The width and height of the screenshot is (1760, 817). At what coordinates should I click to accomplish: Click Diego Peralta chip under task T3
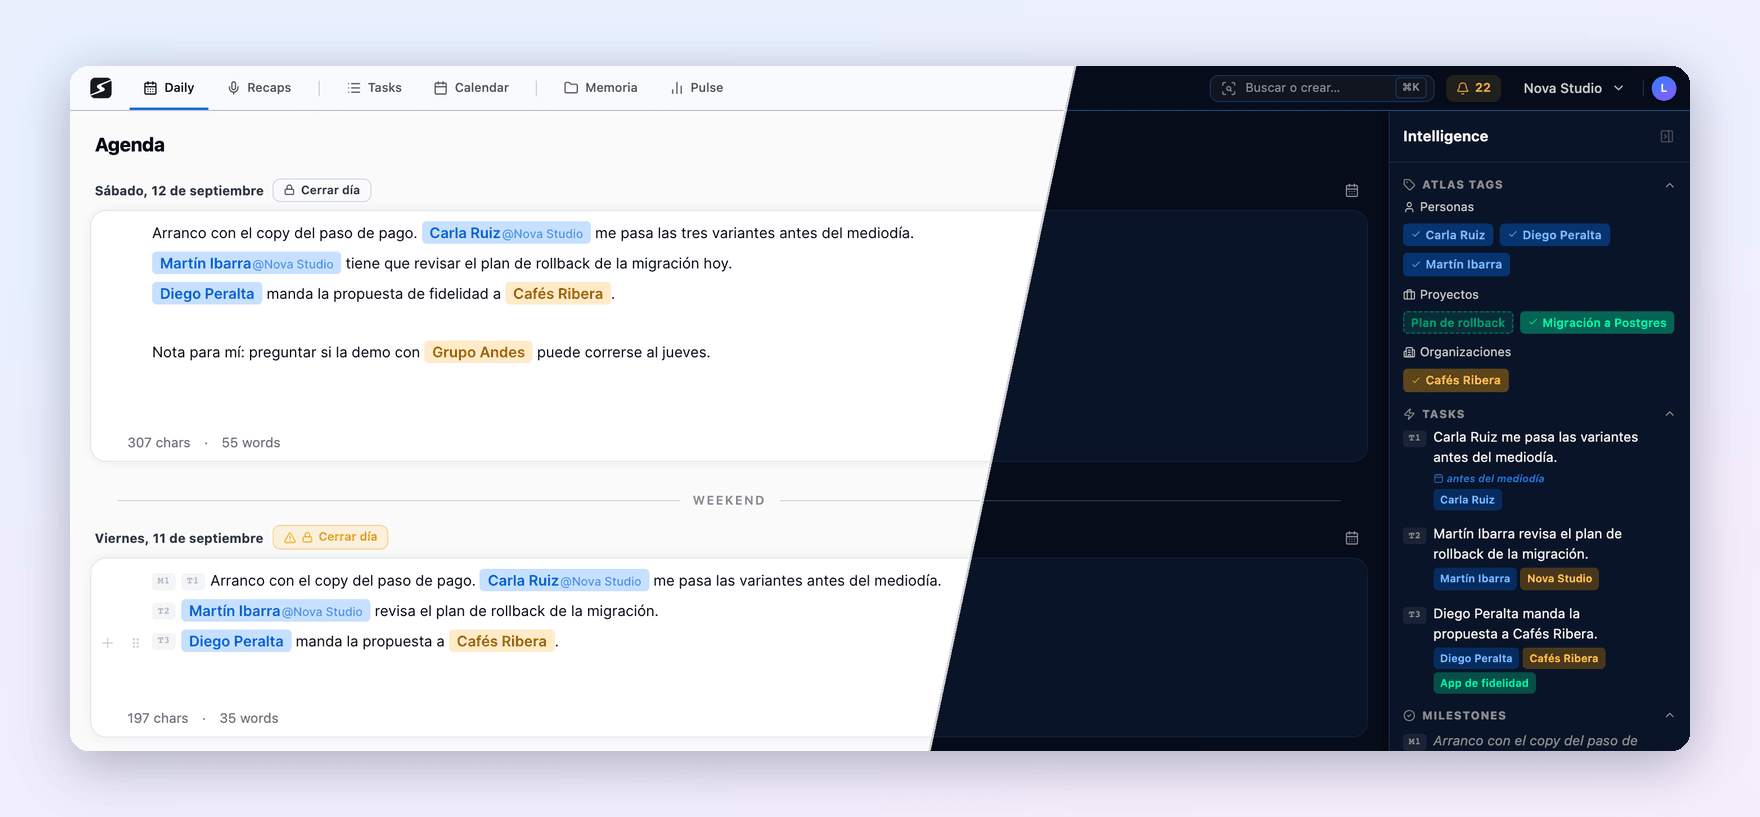pos(1476,658)
